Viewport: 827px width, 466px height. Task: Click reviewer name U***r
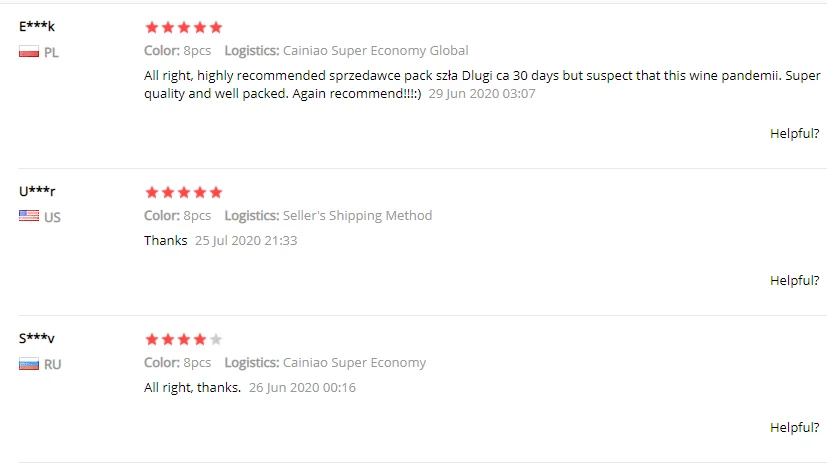pyautogui.click(x=37, y=191)
